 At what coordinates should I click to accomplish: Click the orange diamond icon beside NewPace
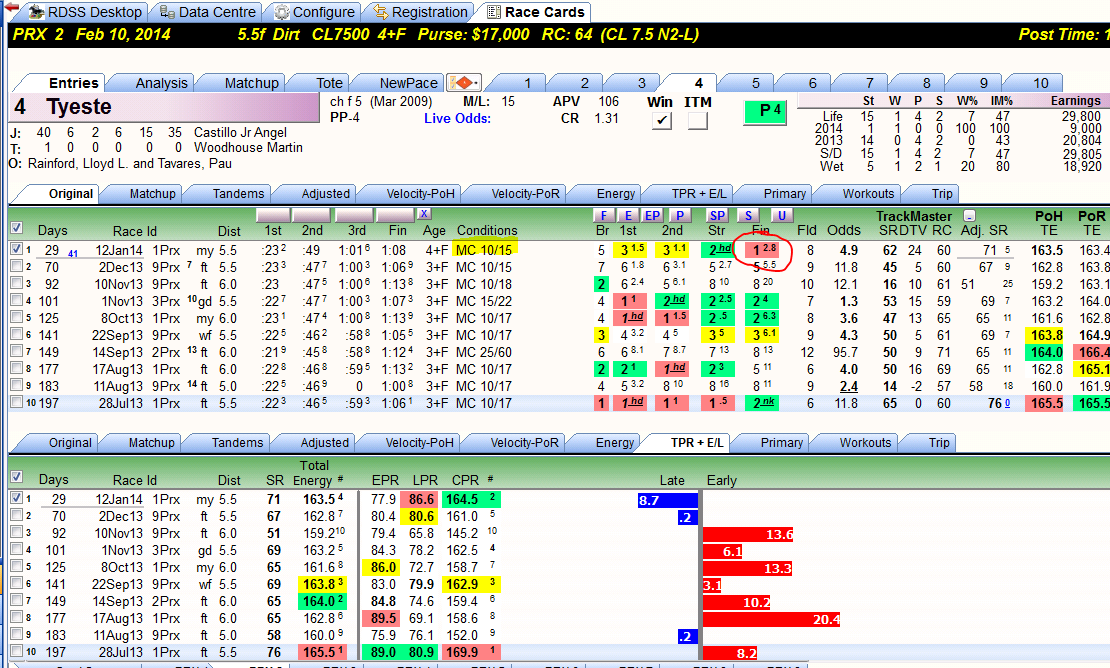pos(464,83)
